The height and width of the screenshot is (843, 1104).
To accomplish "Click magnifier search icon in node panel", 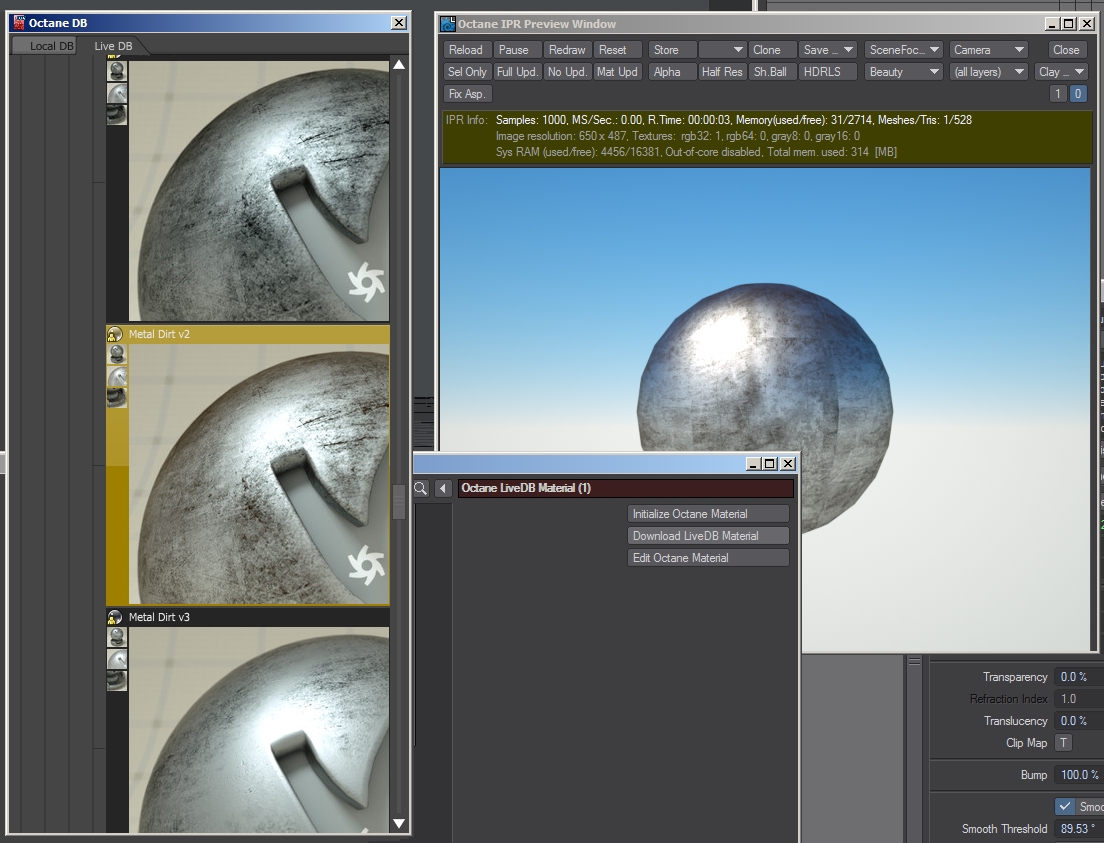I will [421, 488].
